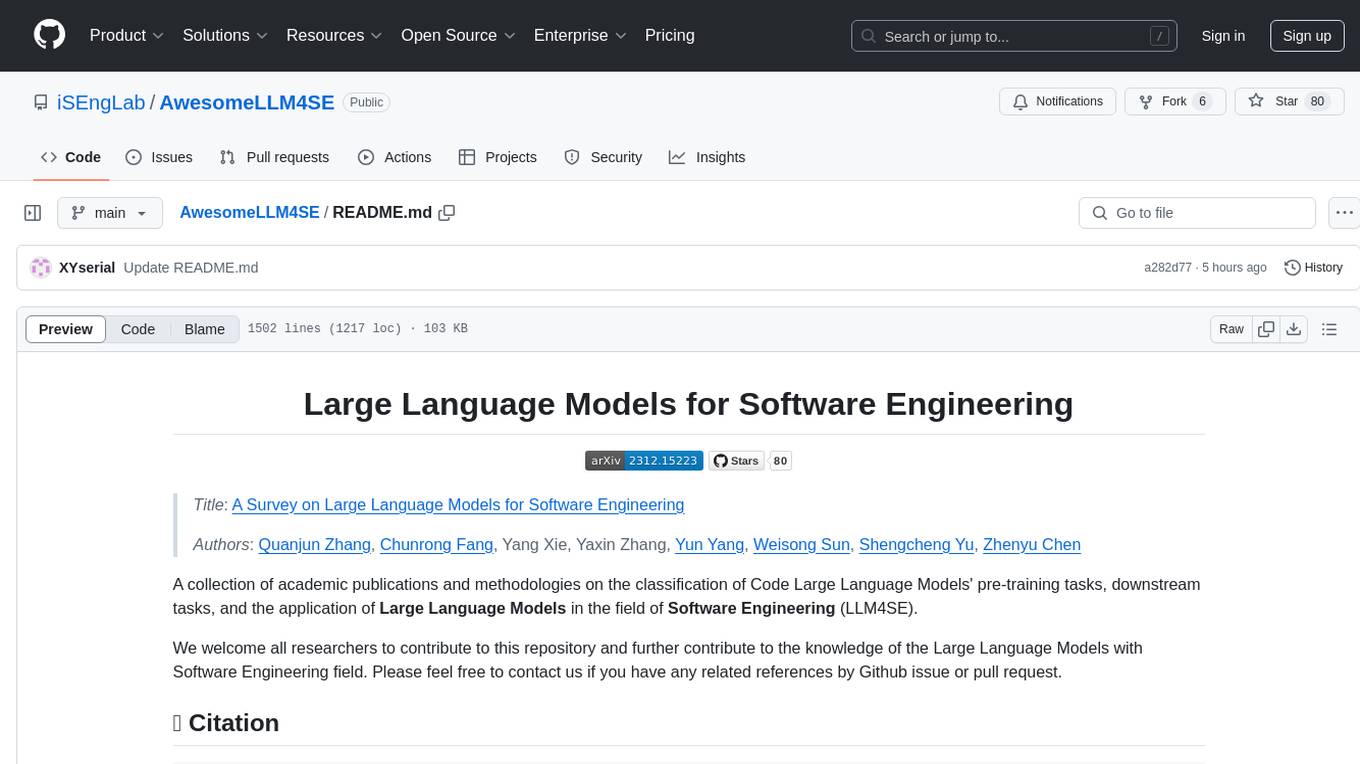Copy raw file contents
This screenshot has height=764, width=1360.
(1266, 329)
